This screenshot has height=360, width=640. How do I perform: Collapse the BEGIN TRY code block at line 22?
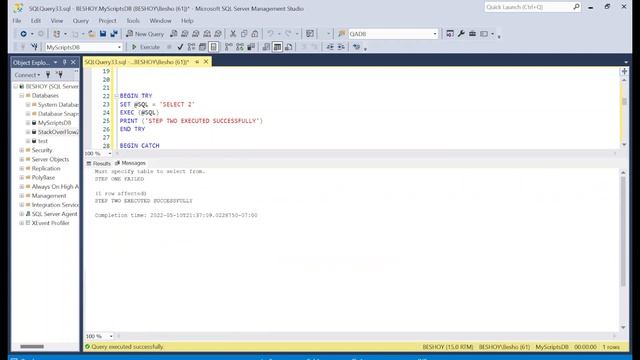point(116,96)
